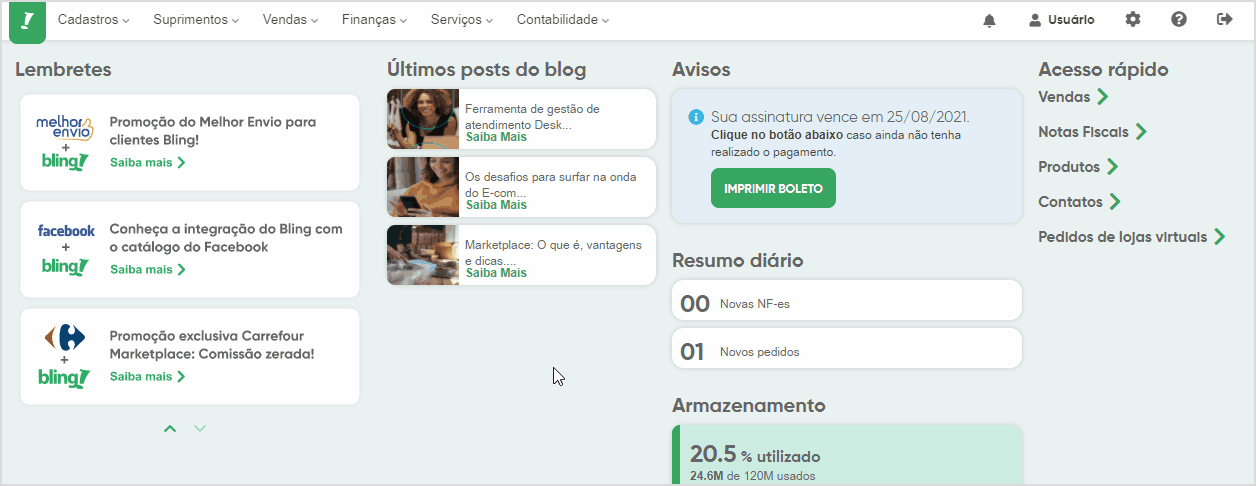
Task: Open Saiba mais for Facebook catalog integration
Action: point(148,269)
